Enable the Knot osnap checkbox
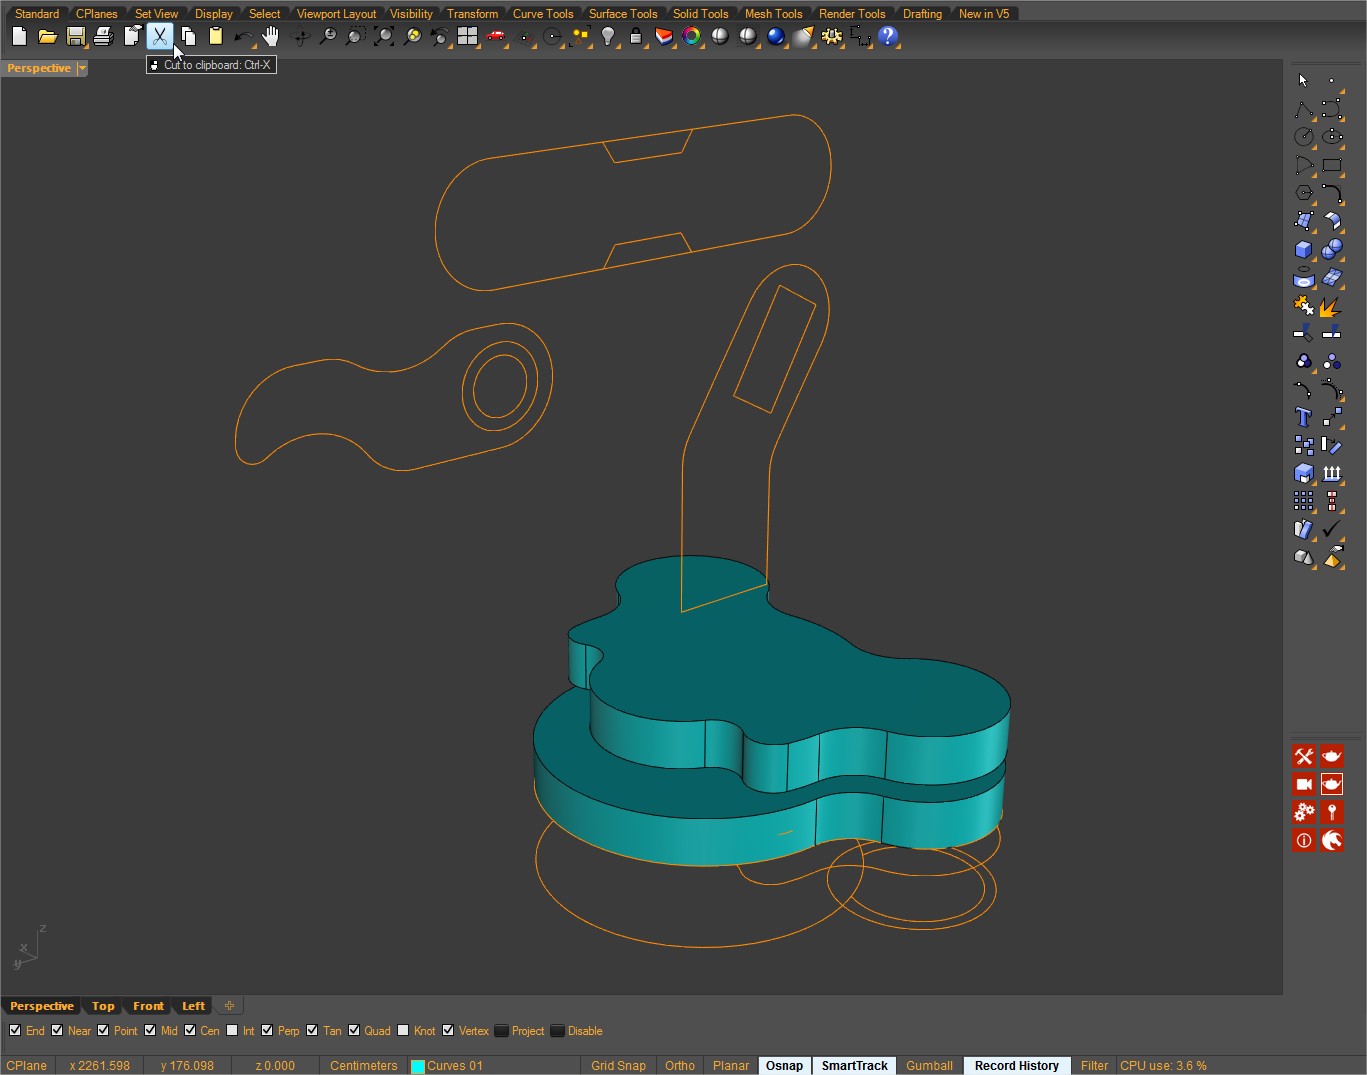Viewport: 1367px width, 1075px height. [x=403, y=1030]
